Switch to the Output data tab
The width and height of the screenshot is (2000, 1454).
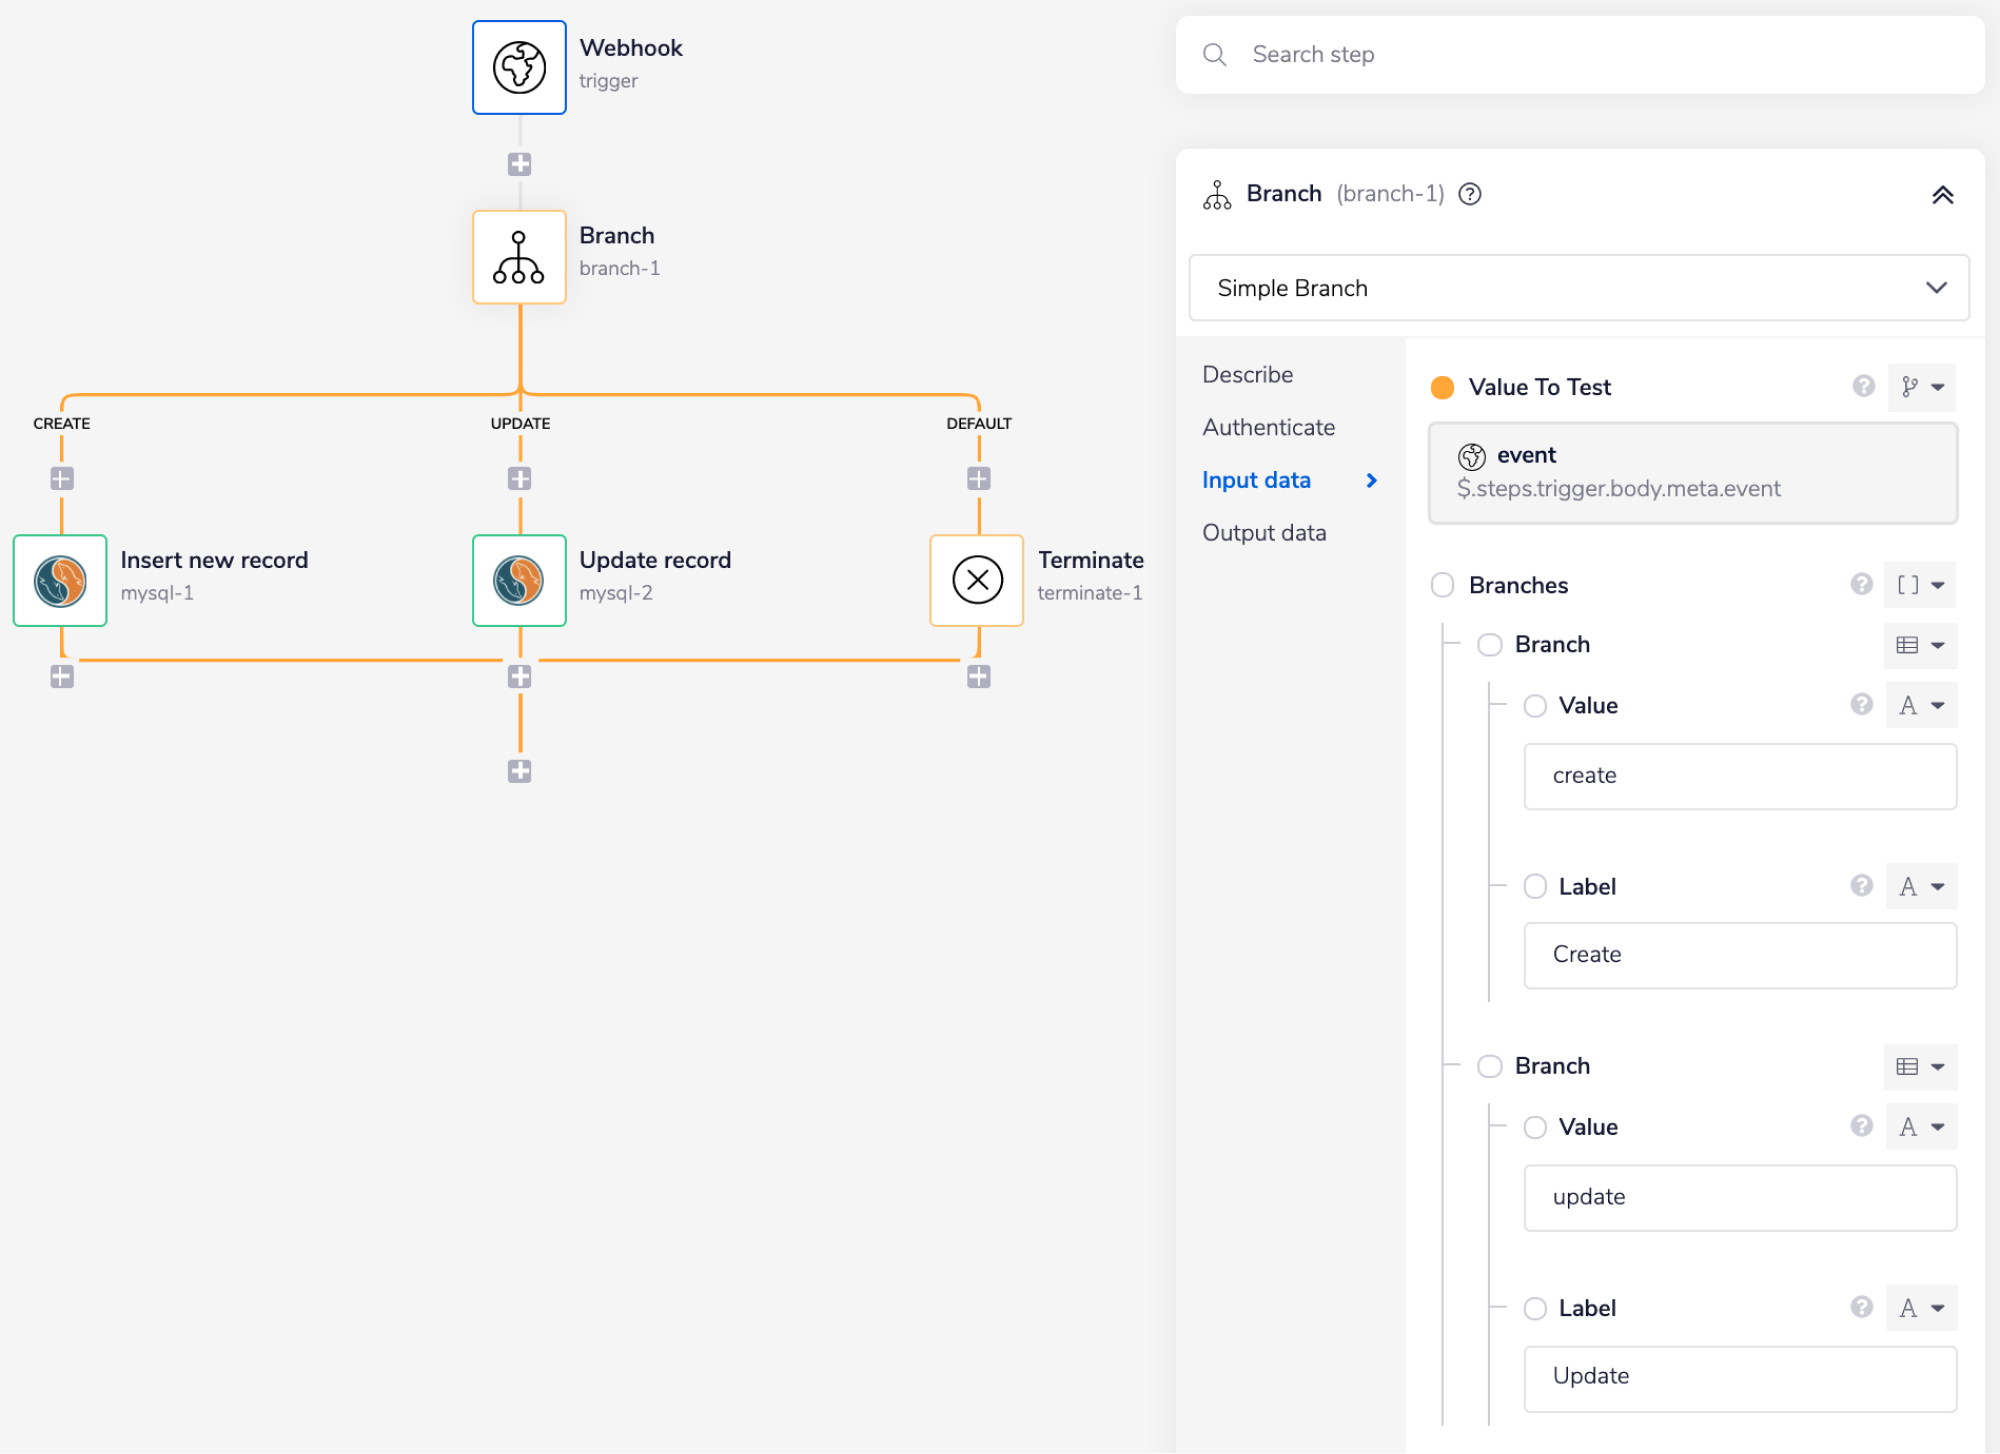tap(1264, 533)
